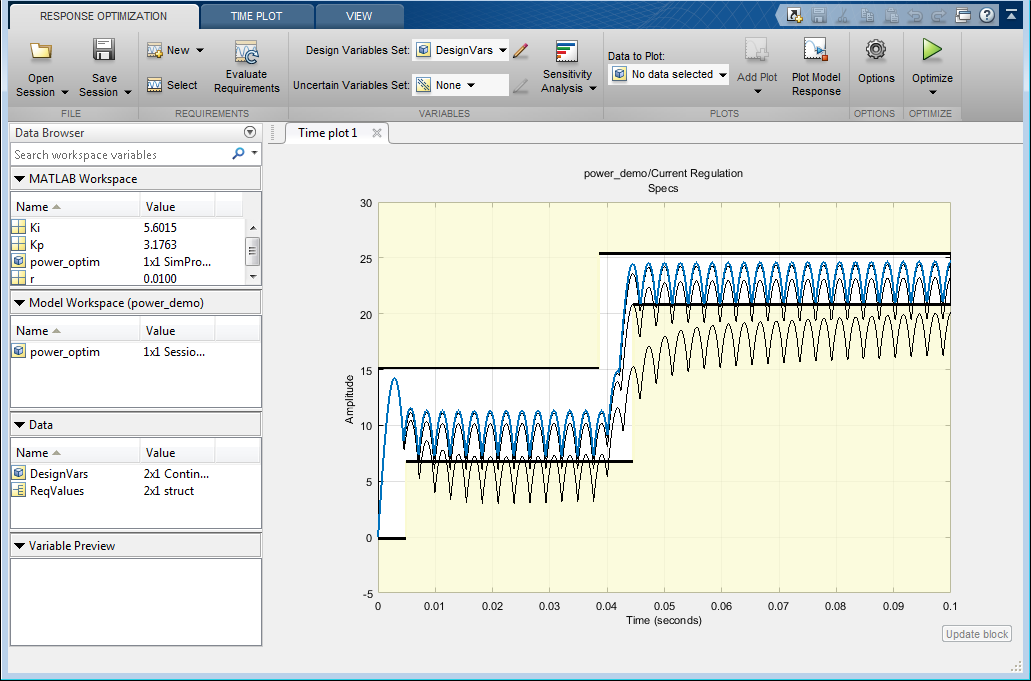Viewport: 1031px width, 681px height.
Task: Open Sensitivity Analysis tool
Action: [x=568, y=53]
